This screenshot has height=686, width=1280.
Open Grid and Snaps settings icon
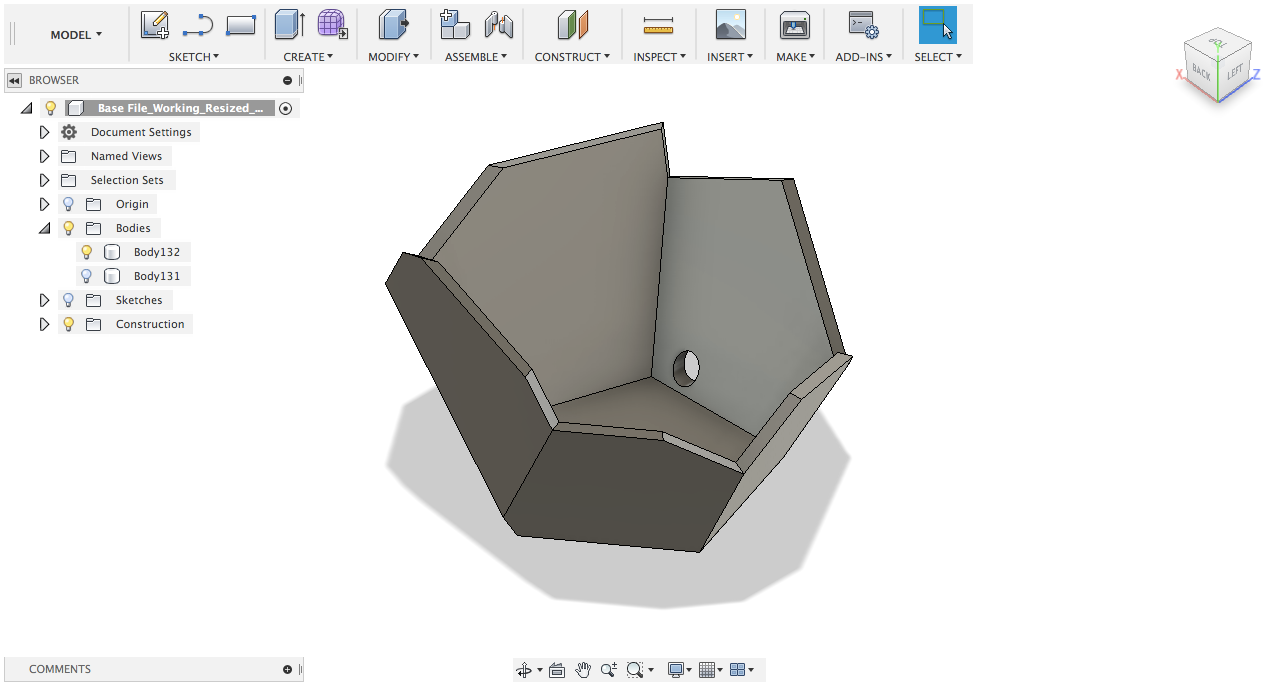click(707, 670)
